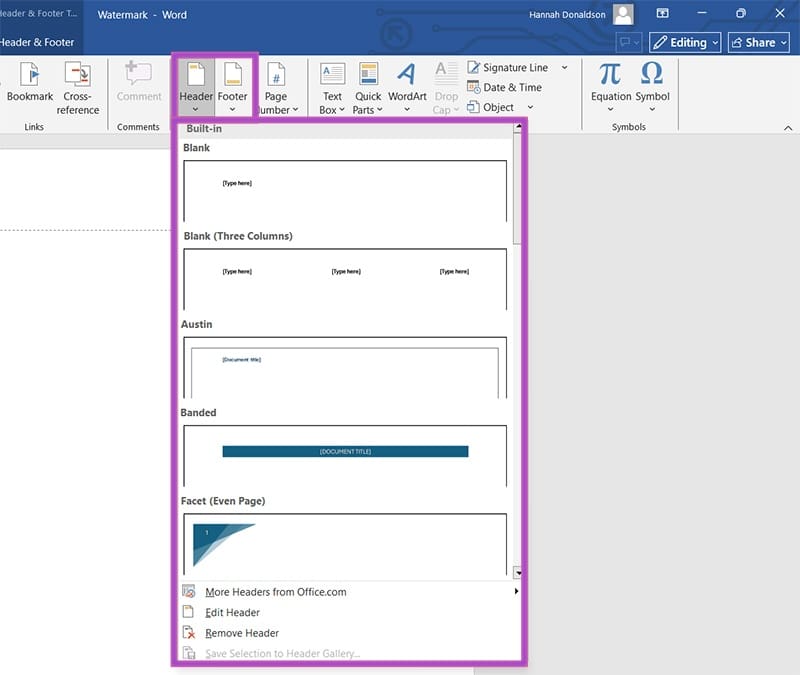The width and height of the screenshot is (800, 675).
Task: Choose the Banded header style
Action: (345, 451)
